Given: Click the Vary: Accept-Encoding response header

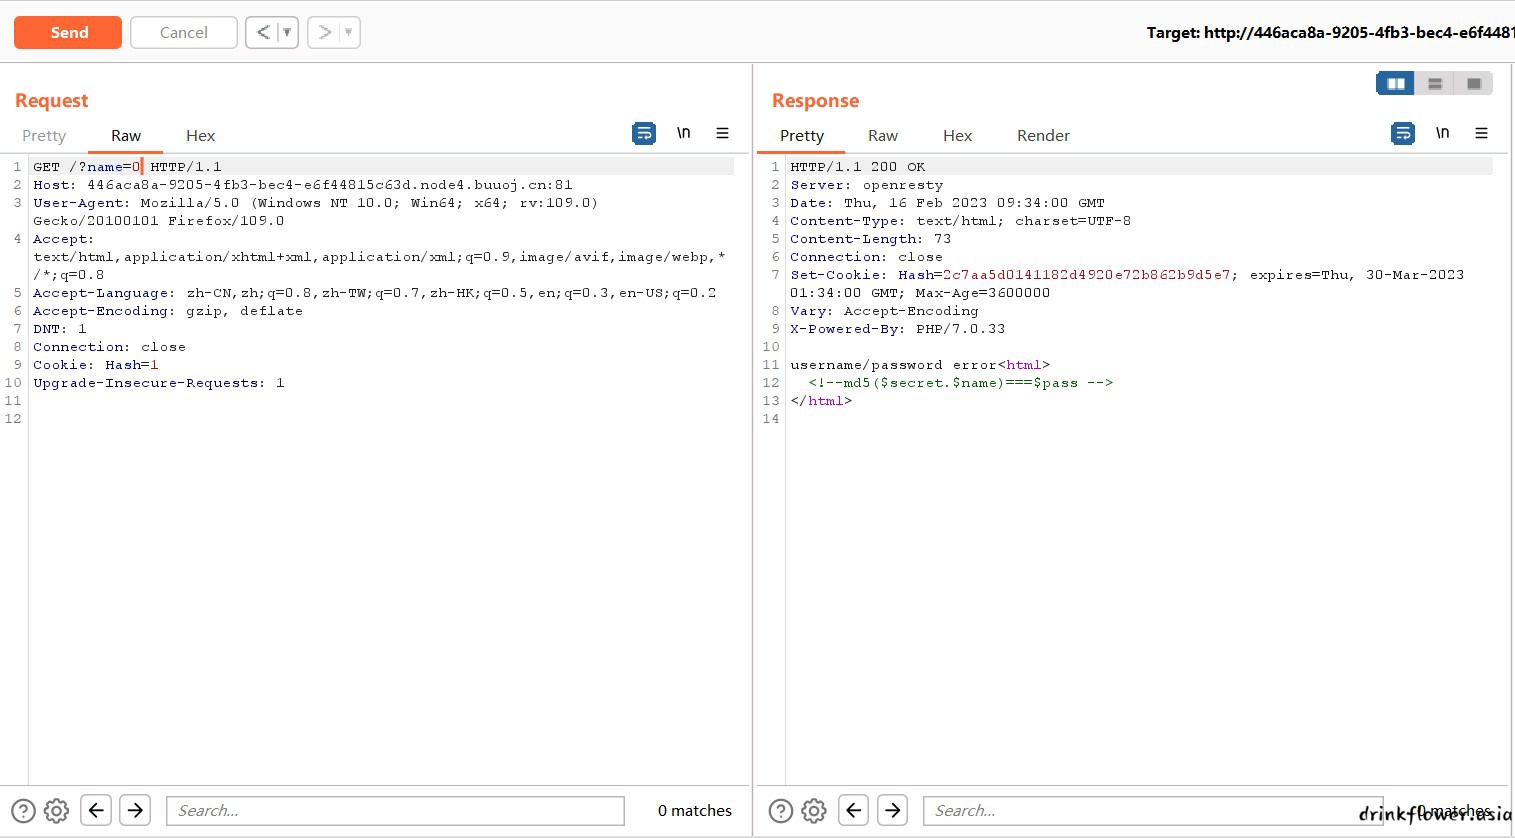Looking at the screenshot, I should [884, 311].
